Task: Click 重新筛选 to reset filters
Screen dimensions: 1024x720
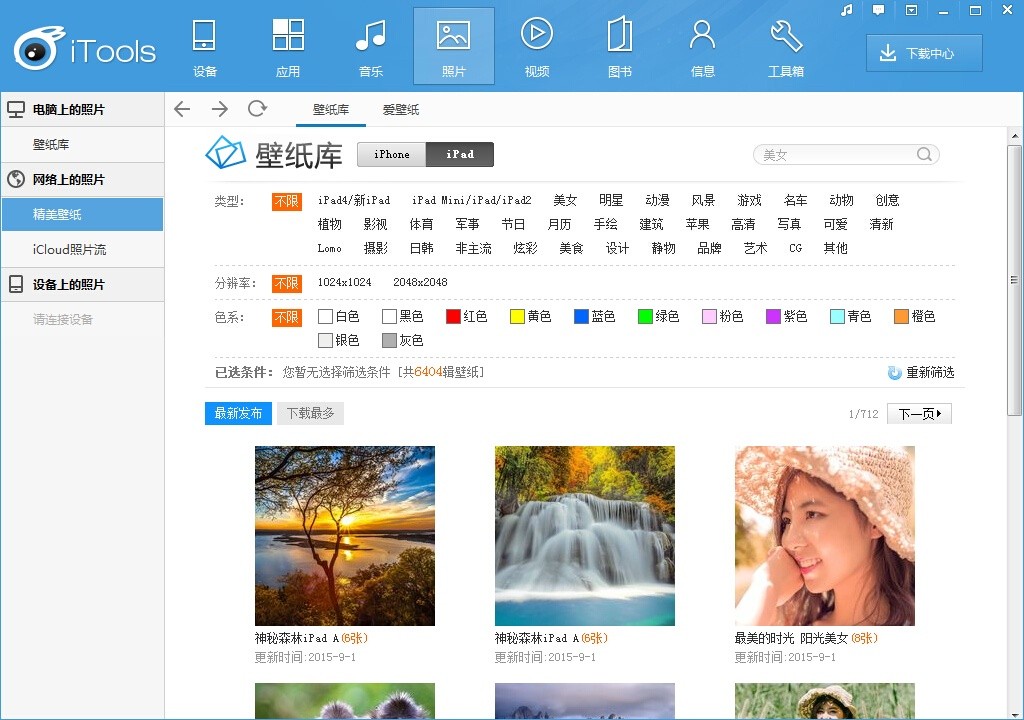Action: coord(929,372)
